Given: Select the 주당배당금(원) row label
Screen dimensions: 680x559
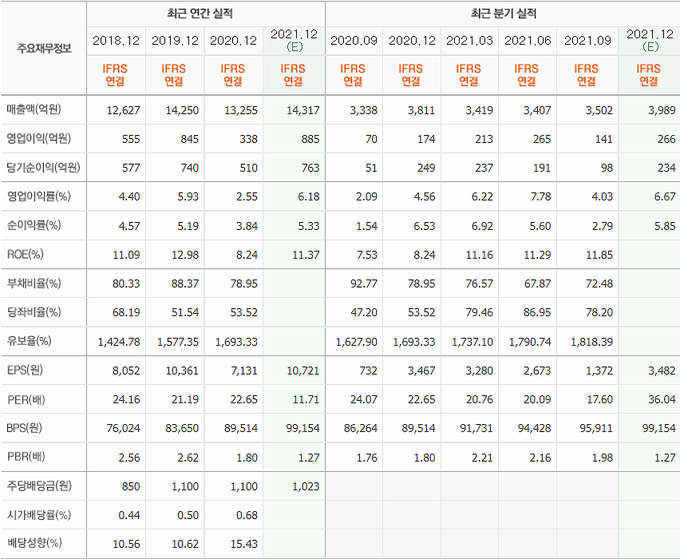Looking at the screenshot, I should pos(39,486).
